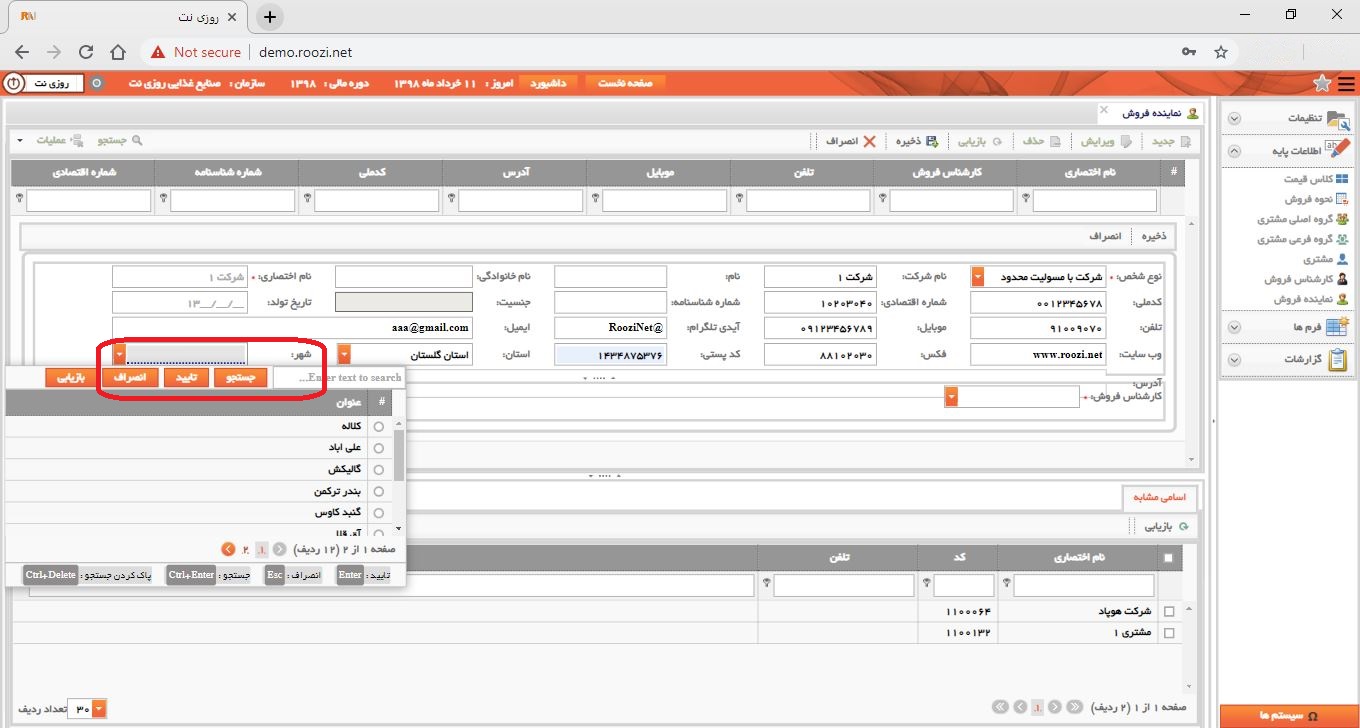Image resolution: width=1360 pixels, height=728 pixels.
Task: Select the کلاله radio option
Action: coord(378,426)
